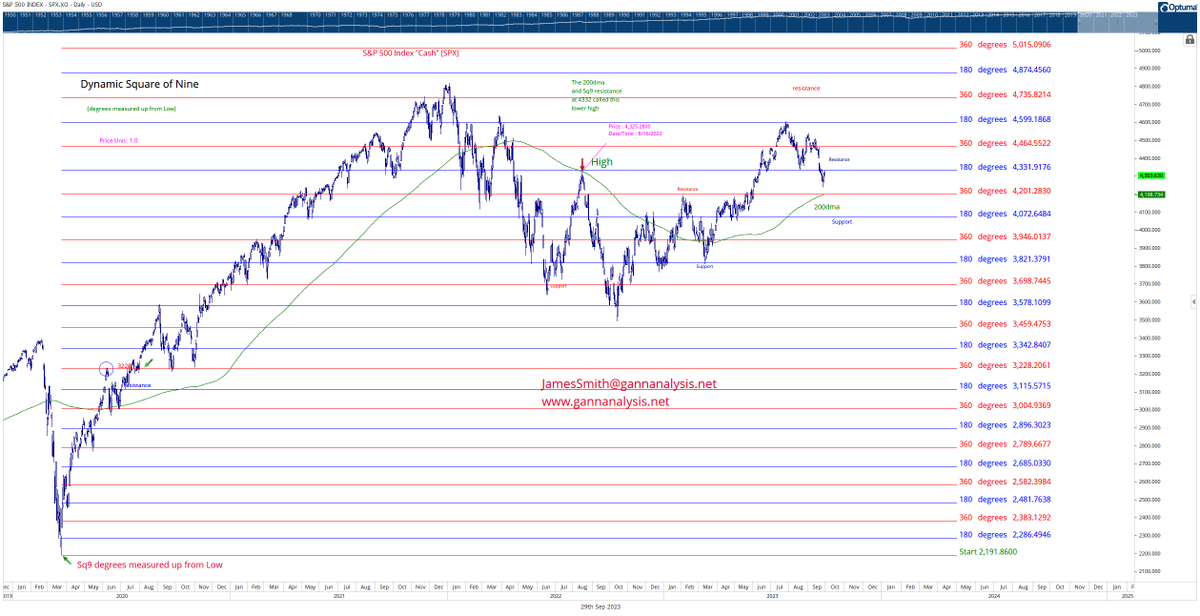Viewport: 1200px width, 616px height.
Task: Click the '29th Sep 2023' date at bottom
Action: point(600,608)
